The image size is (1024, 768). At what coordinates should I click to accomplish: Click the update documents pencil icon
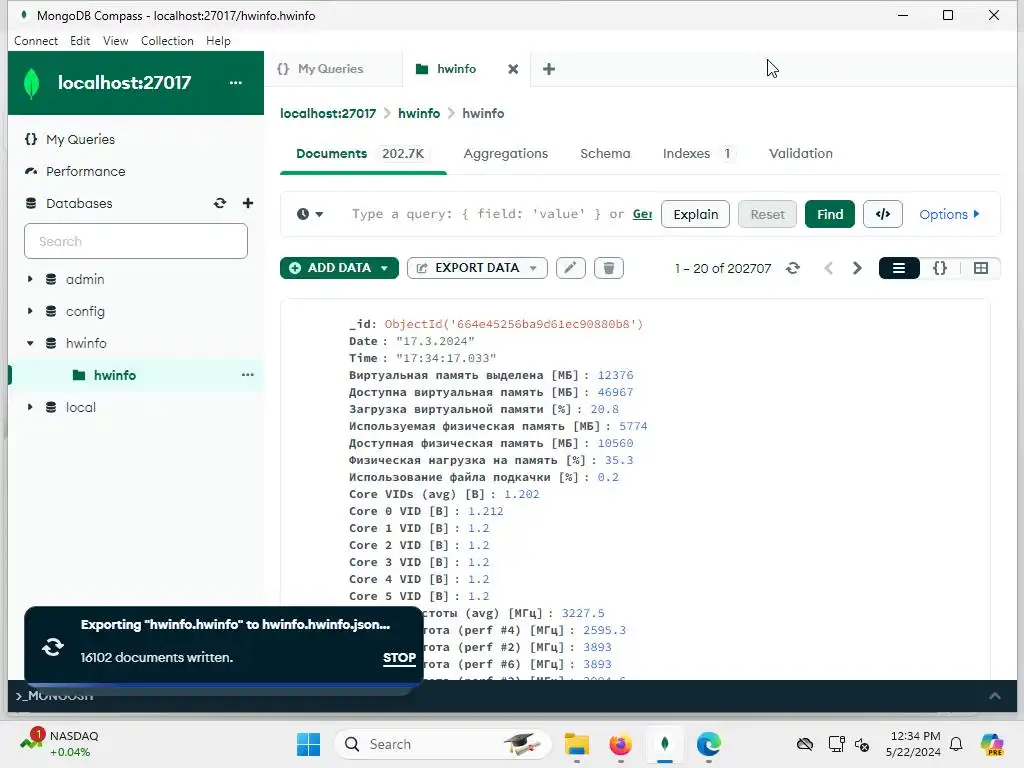click(571, 268)
